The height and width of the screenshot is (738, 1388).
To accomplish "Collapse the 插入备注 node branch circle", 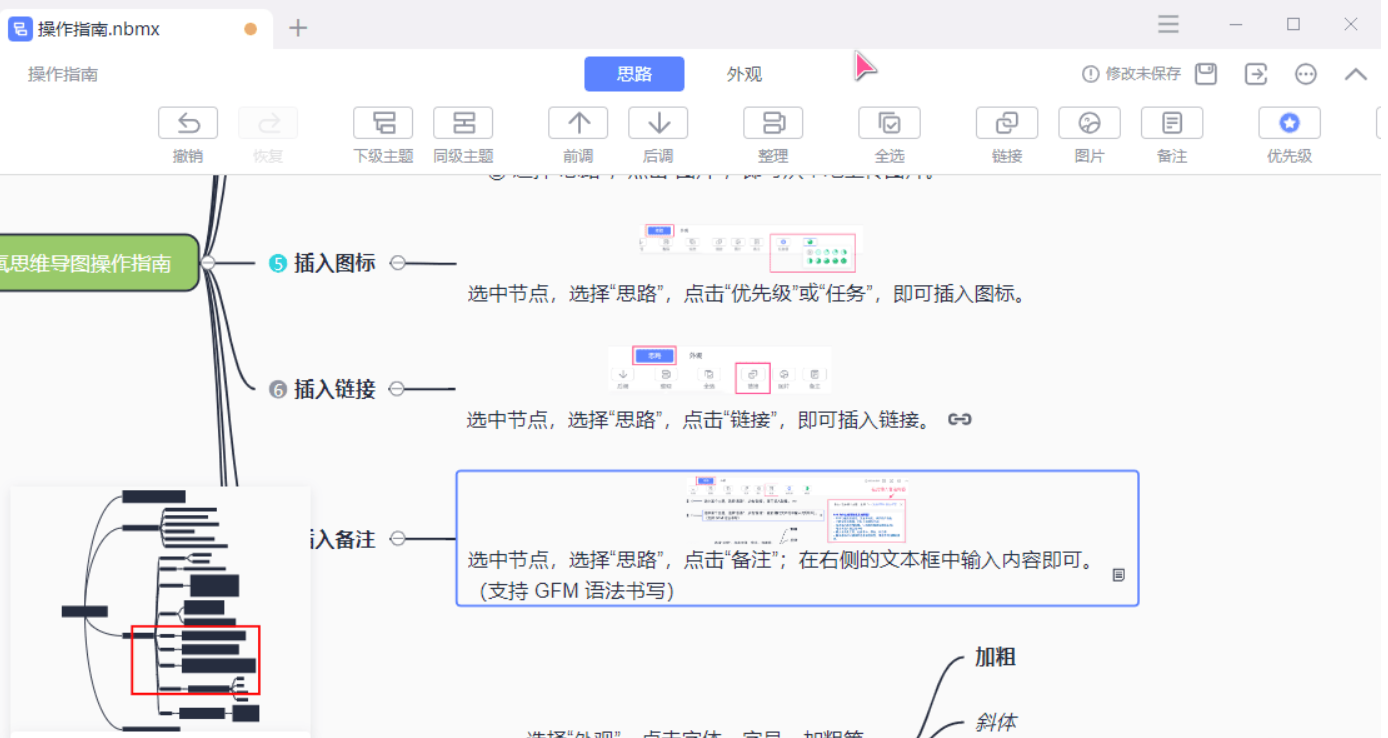I will pyautogui.click(x=398, y=538).
